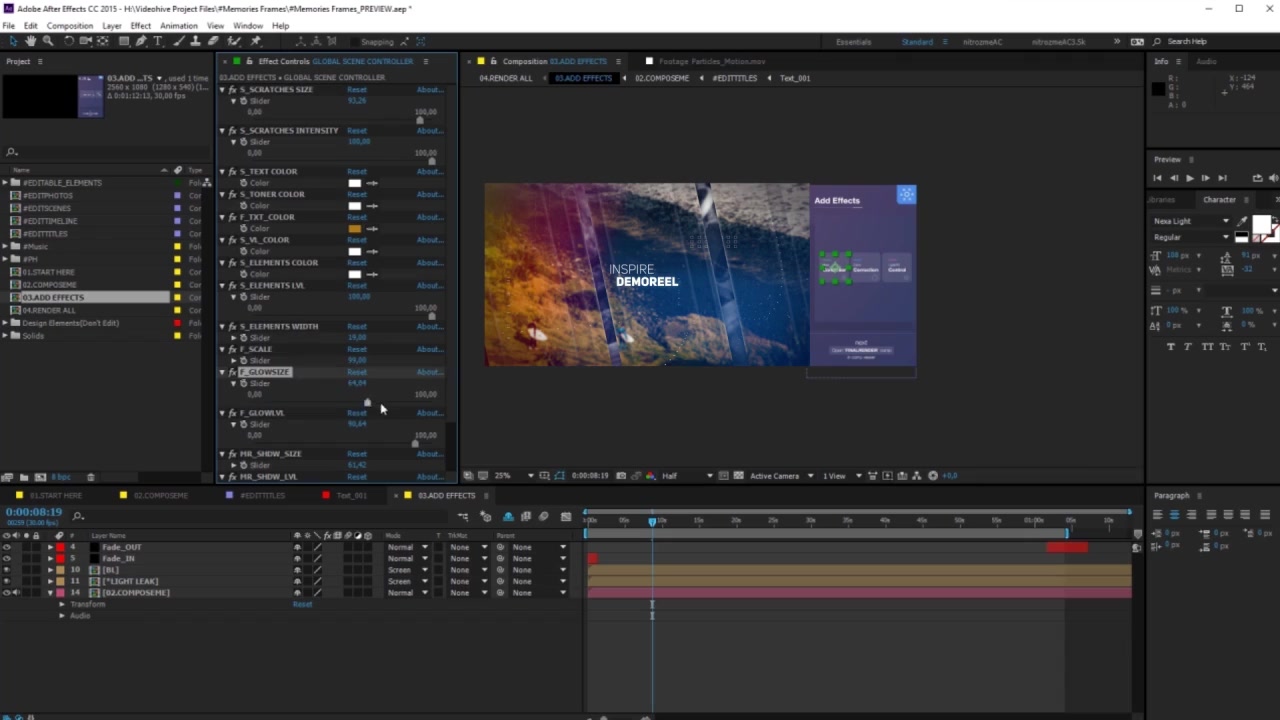Expand the Fade_OUT layer properties

(x=50, y=547)
